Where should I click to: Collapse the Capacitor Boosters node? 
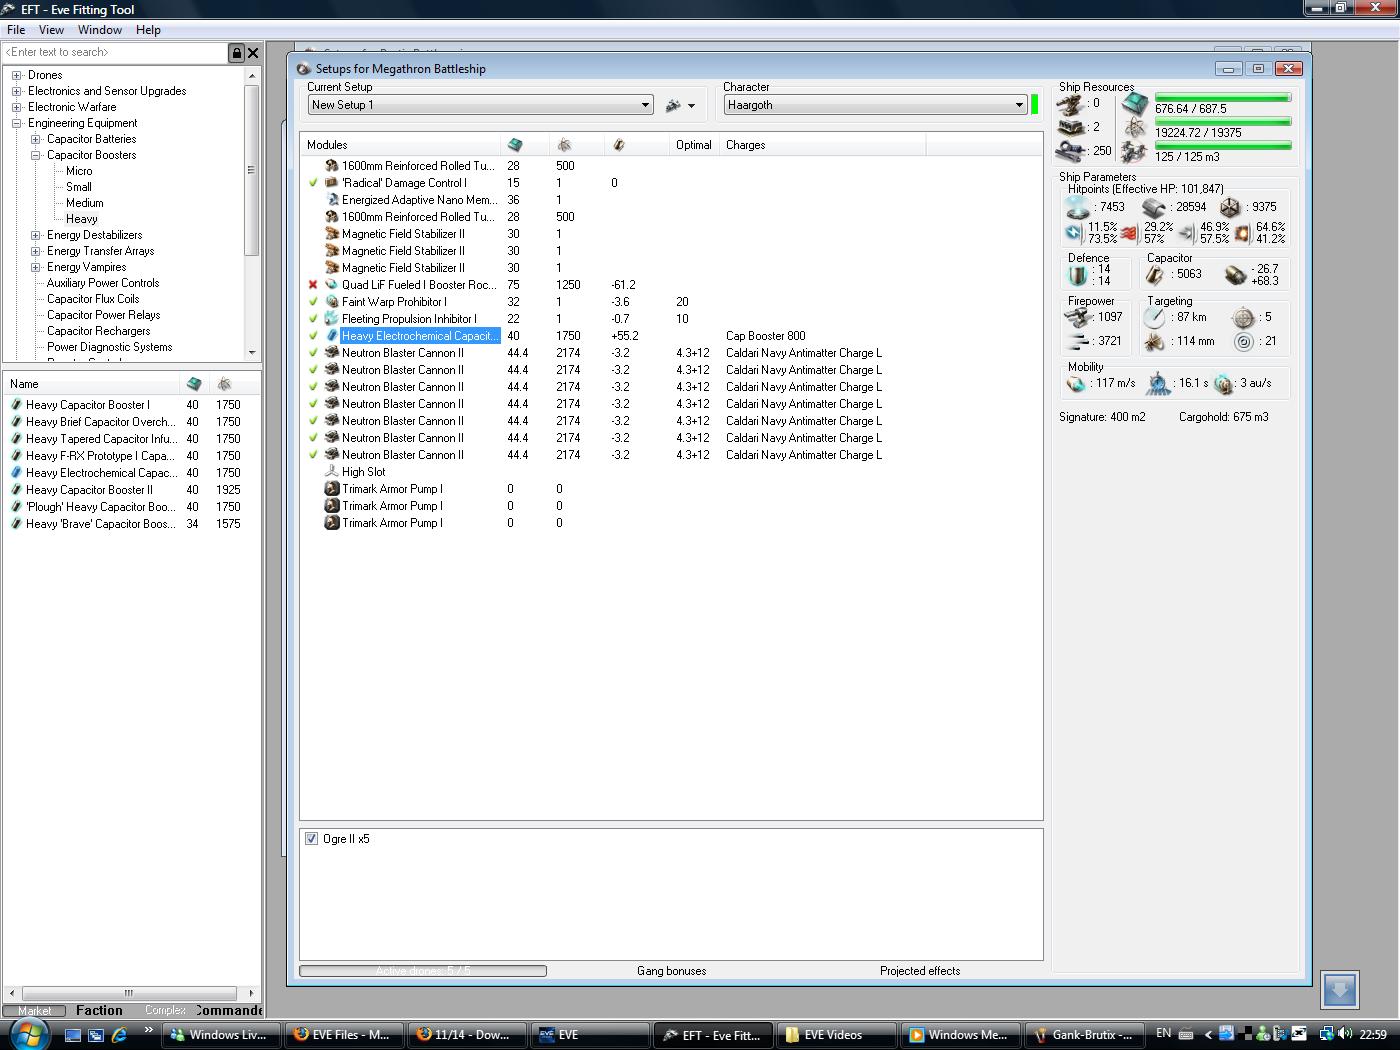point(36,155)
